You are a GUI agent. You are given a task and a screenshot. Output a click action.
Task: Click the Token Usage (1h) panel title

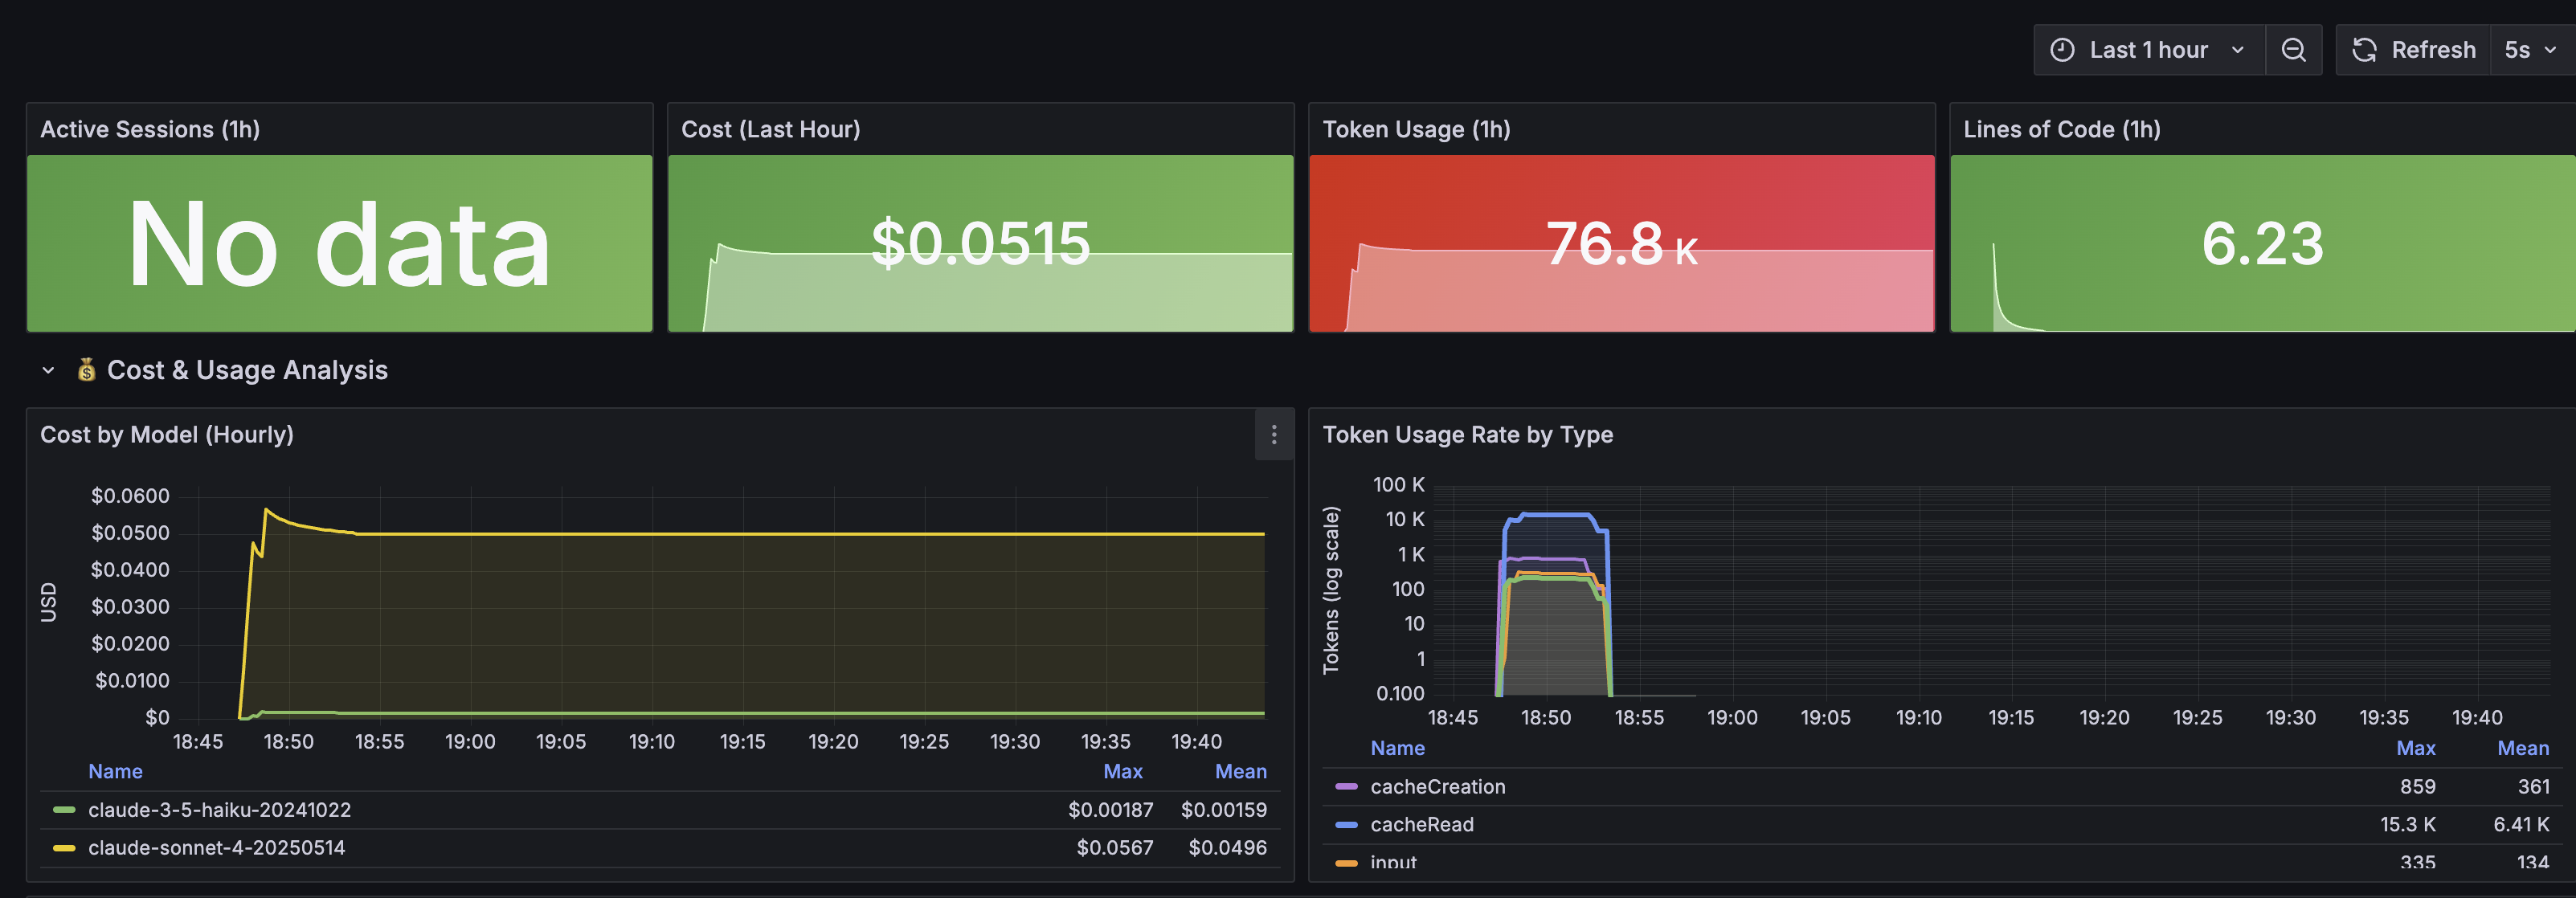tap(1416, 130)
